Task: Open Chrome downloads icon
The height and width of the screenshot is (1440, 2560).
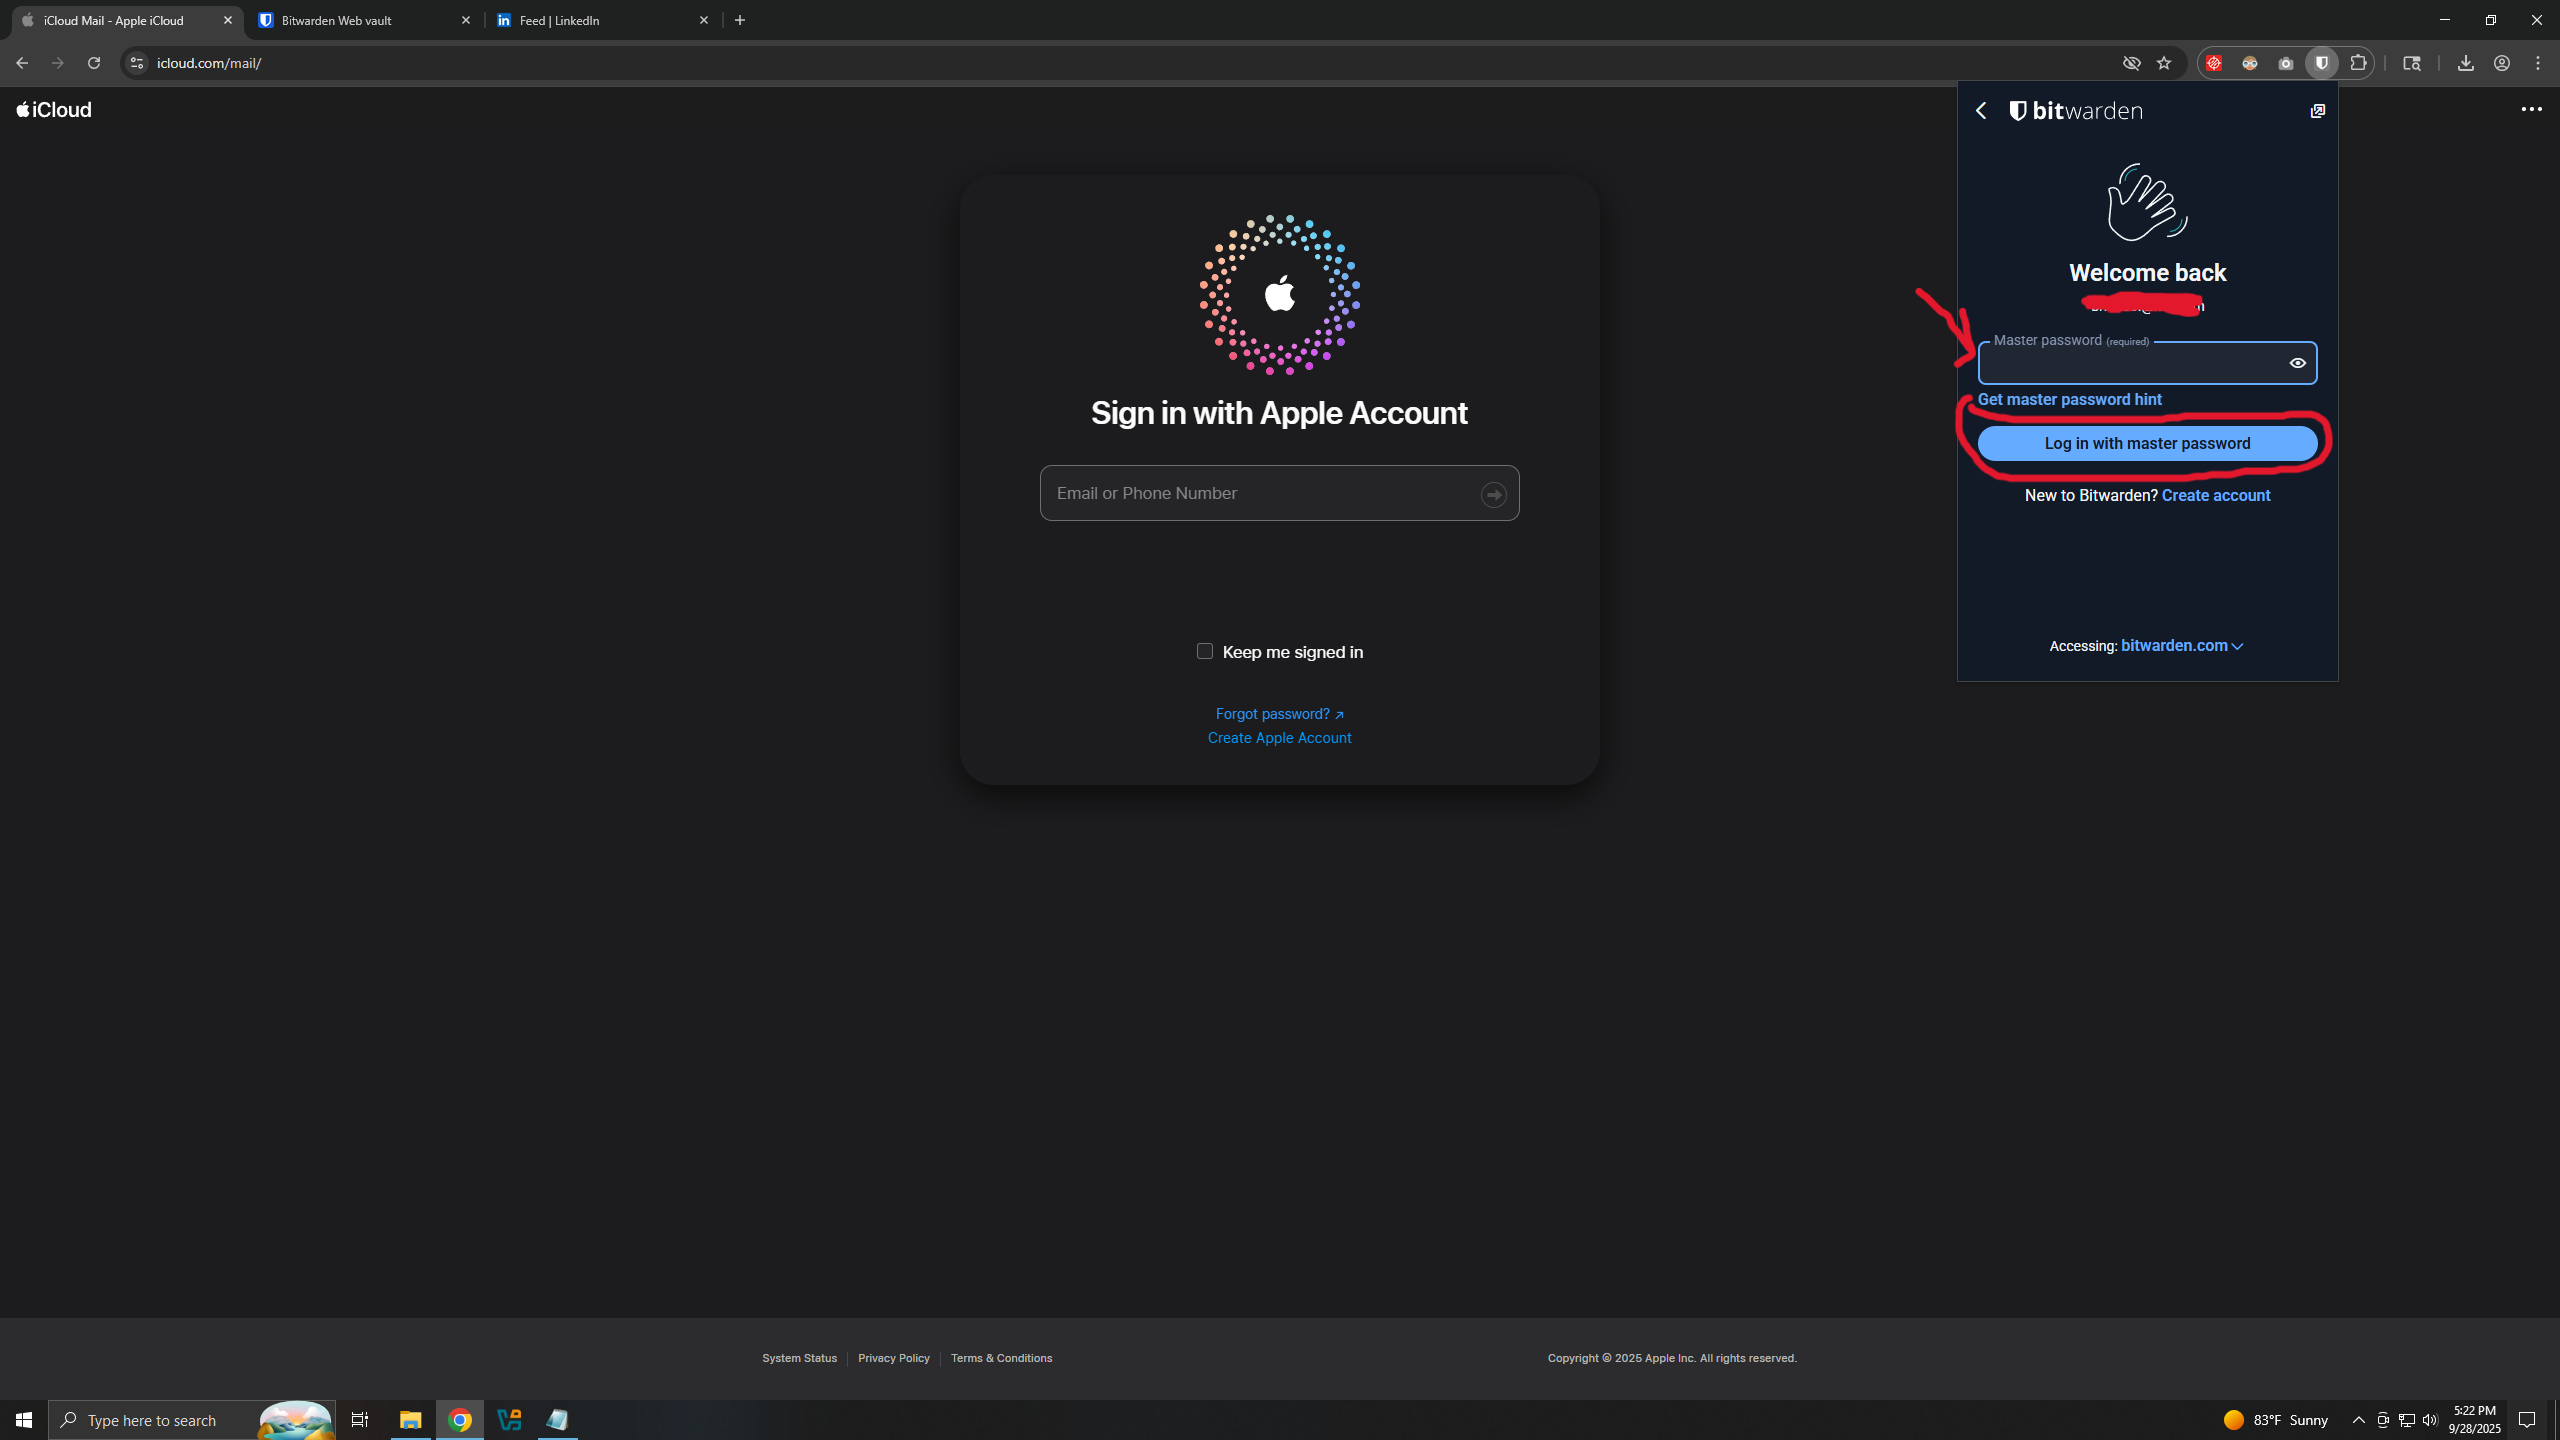Action: coord(2465,63)
